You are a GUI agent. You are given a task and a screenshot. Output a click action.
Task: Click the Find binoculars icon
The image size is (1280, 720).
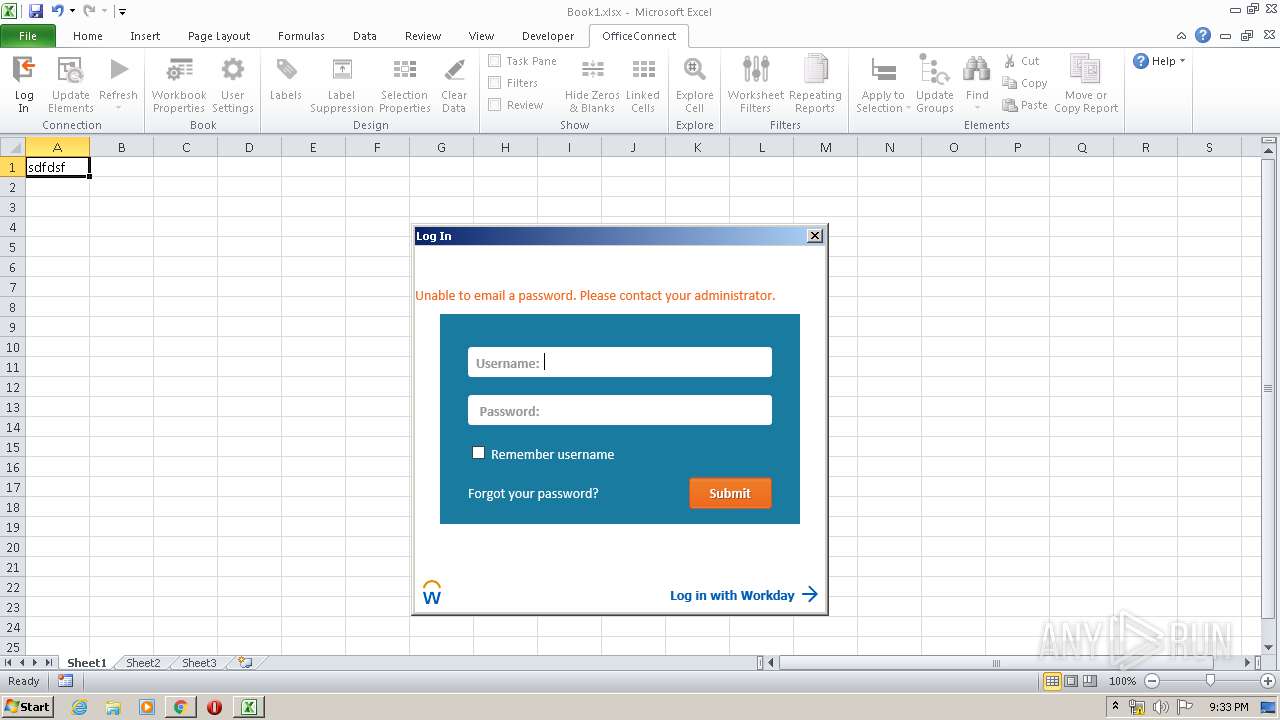click(x=977, y=70)
